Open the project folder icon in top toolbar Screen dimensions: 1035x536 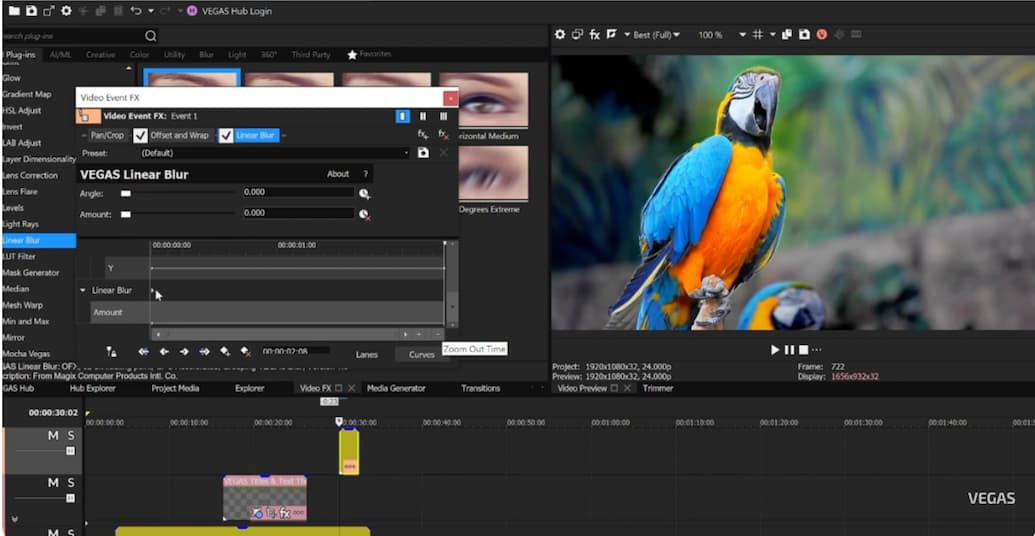pos(14,11)
